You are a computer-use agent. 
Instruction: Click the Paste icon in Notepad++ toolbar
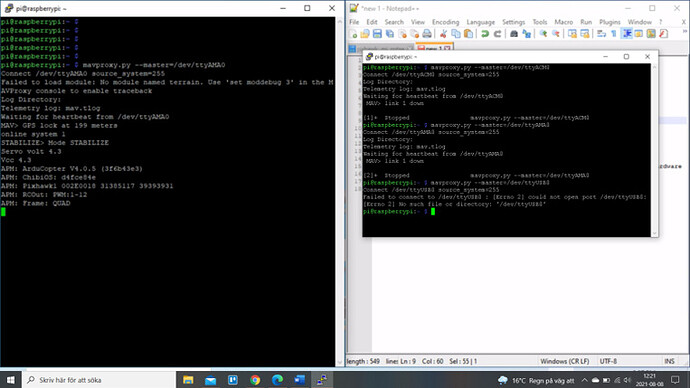[x=468, y=34]
